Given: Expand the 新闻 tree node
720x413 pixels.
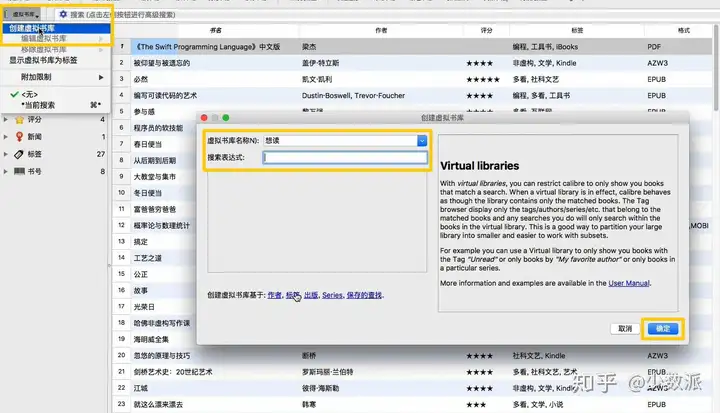Looking at the screenshot, I should point(6,136).
